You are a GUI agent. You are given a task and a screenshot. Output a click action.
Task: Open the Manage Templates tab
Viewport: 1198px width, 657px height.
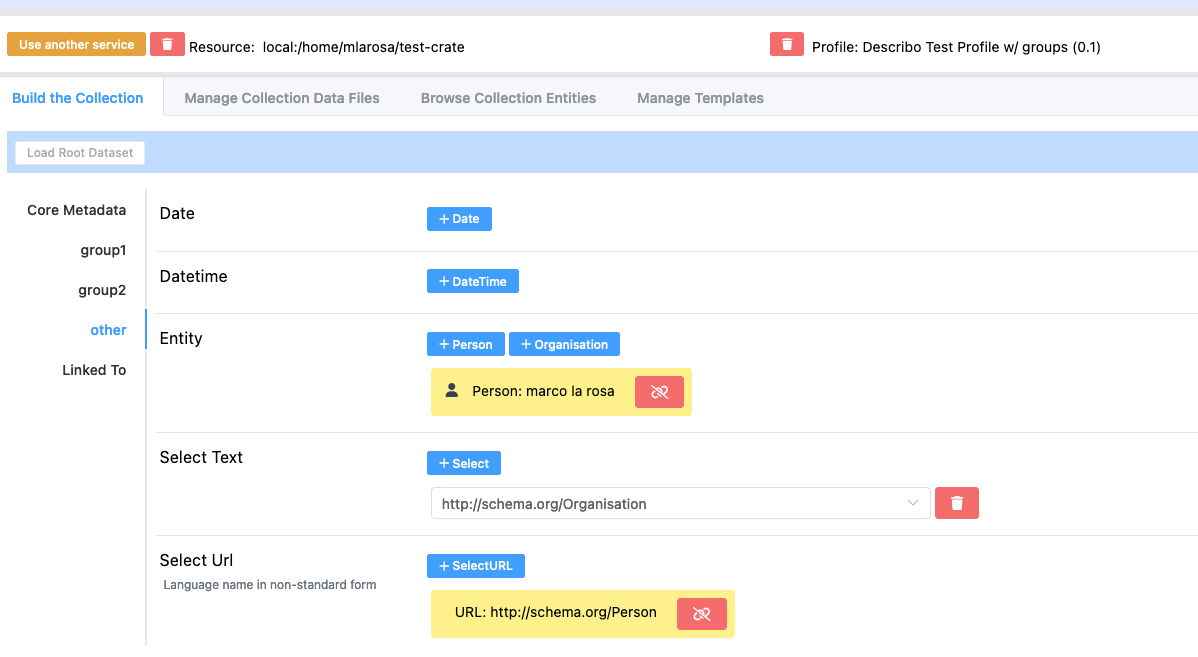click(x=701, y=98)
